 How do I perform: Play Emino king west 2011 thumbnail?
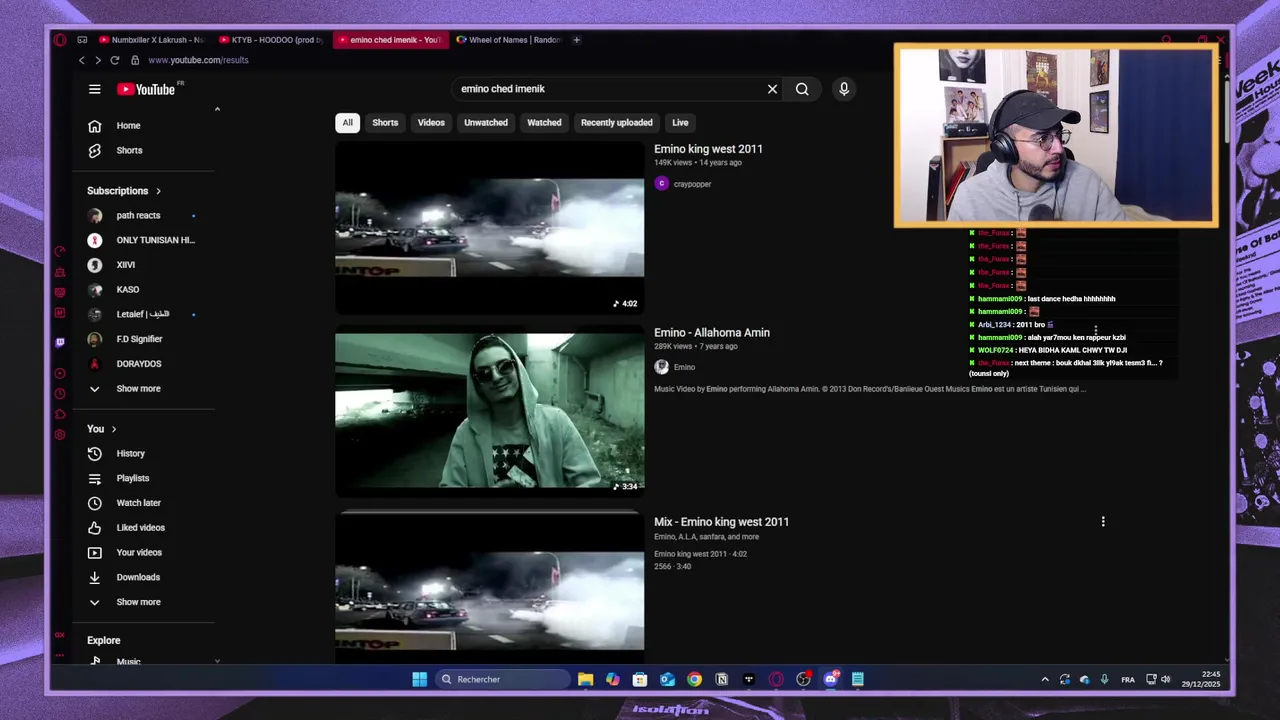[490, 228]
